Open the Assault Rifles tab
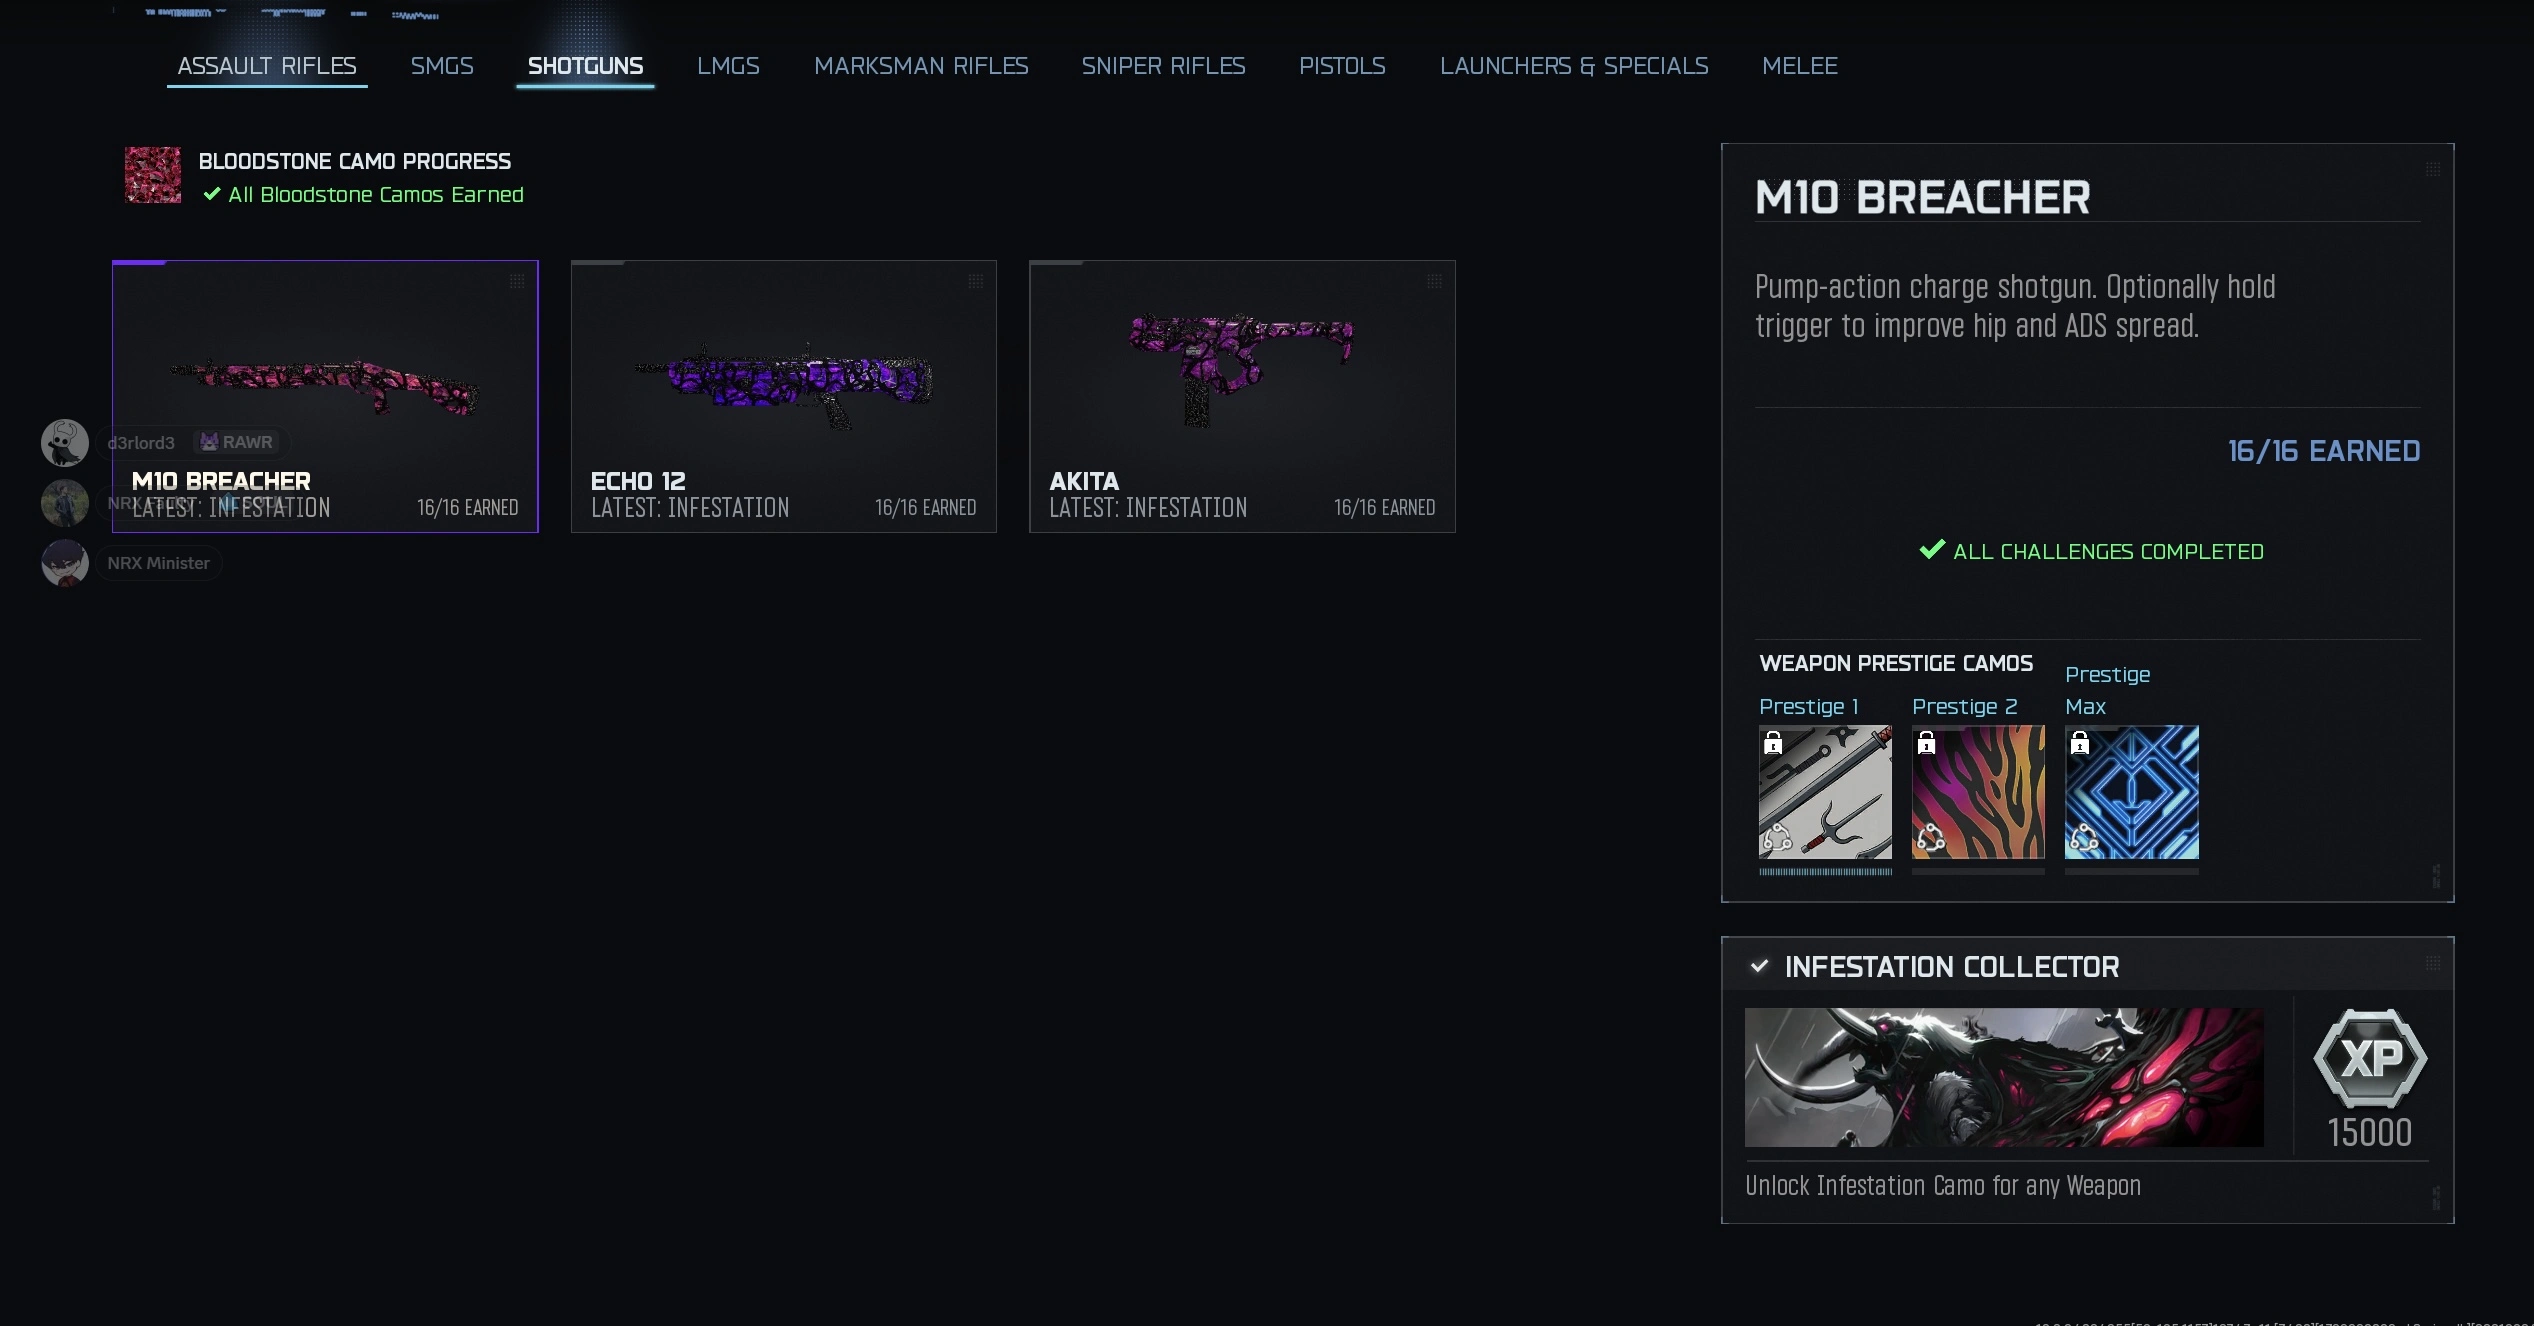The width and height of the screenshot is (2534, 1326). [267, 66]
